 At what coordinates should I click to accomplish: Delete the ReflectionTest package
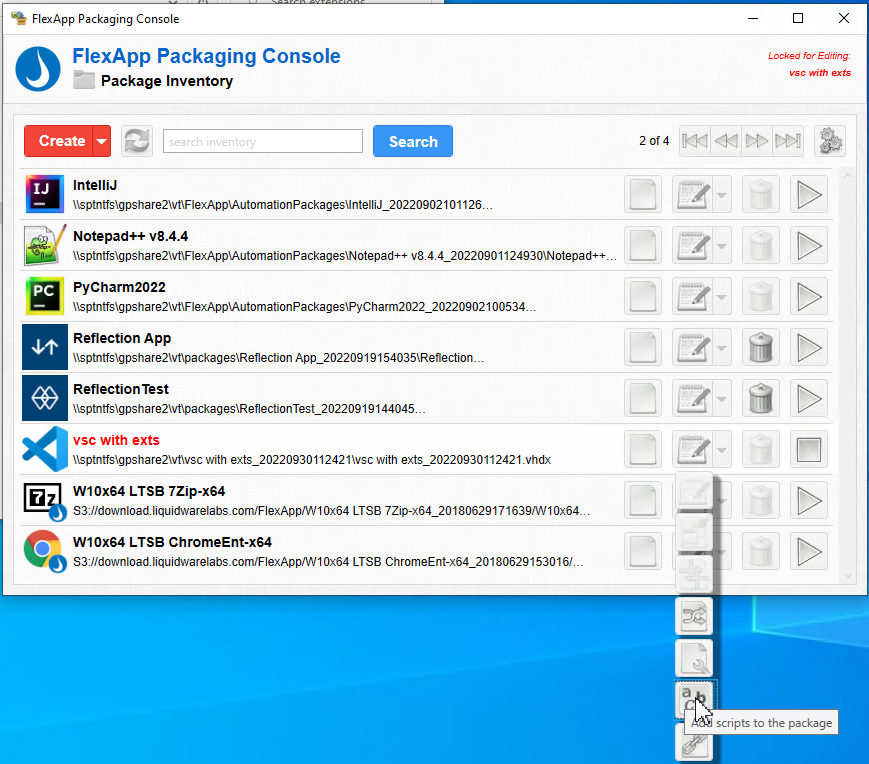761,398
